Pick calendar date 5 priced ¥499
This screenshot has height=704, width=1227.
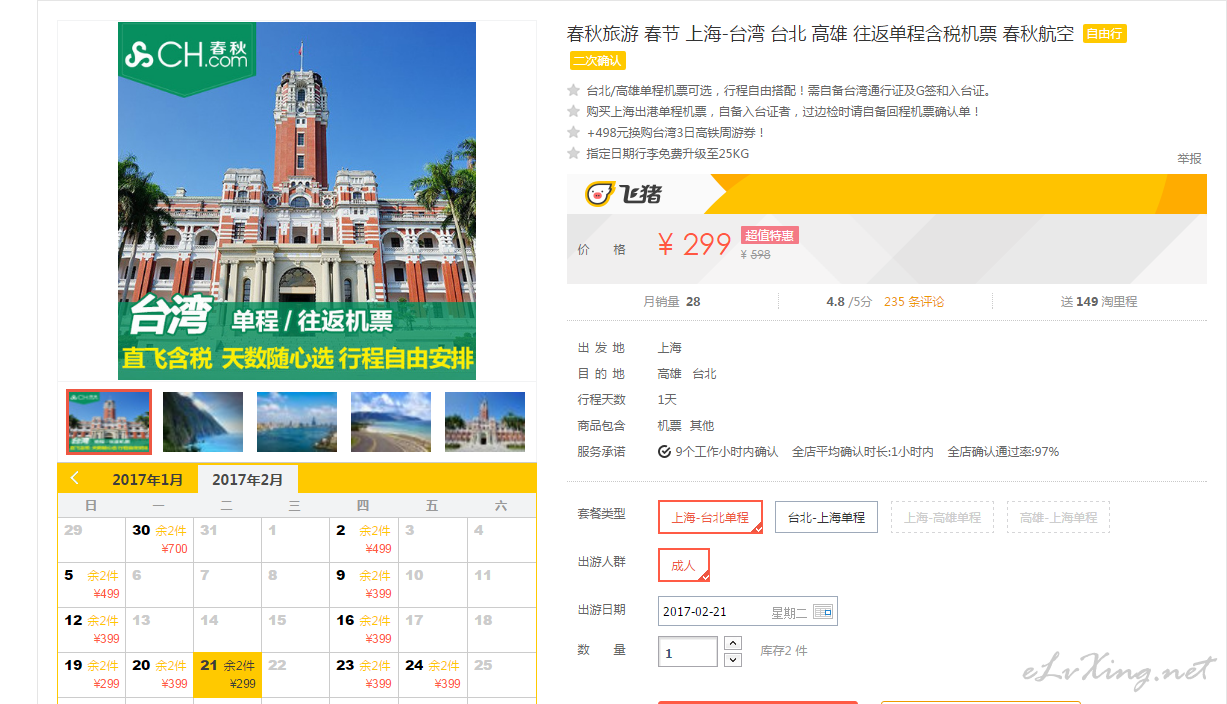tap(91, 584)
